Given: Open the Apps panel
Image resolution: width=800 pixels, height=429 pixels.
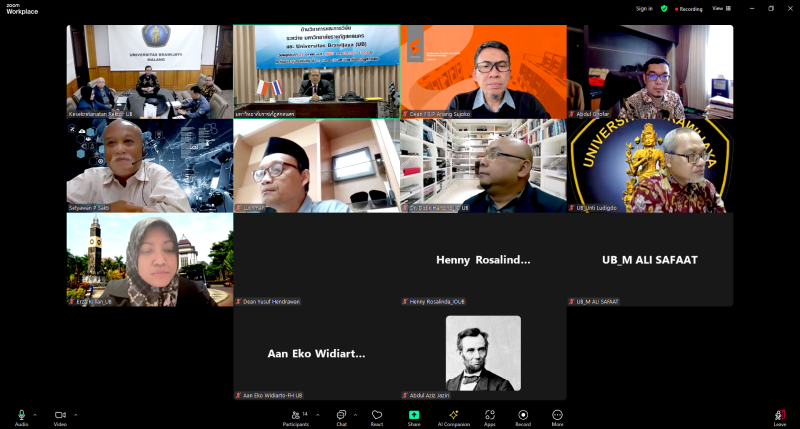Looking at the screenshot, I should 490,415.
